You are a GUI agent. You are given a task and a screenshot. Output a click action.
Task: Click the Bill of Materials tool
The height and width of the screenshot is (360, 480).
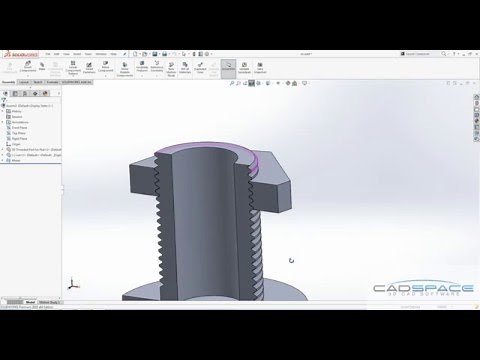(x=185, y=68)
